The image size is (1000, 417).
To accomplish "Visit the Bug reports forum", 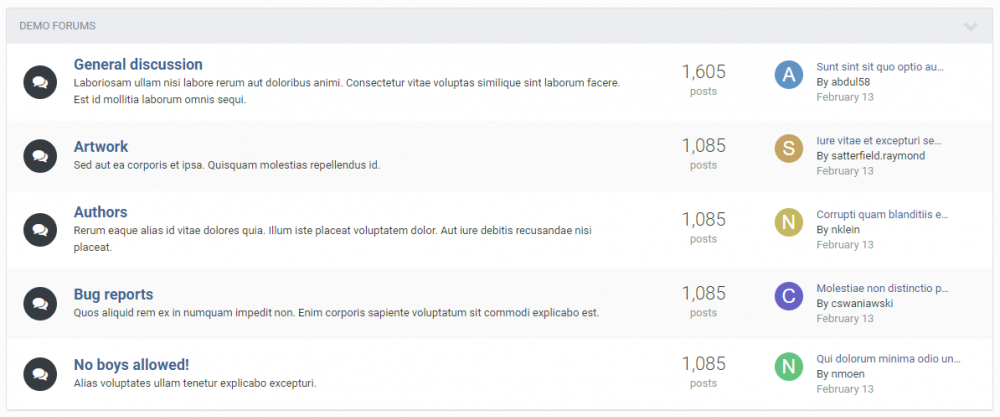I will coord(113,294).
